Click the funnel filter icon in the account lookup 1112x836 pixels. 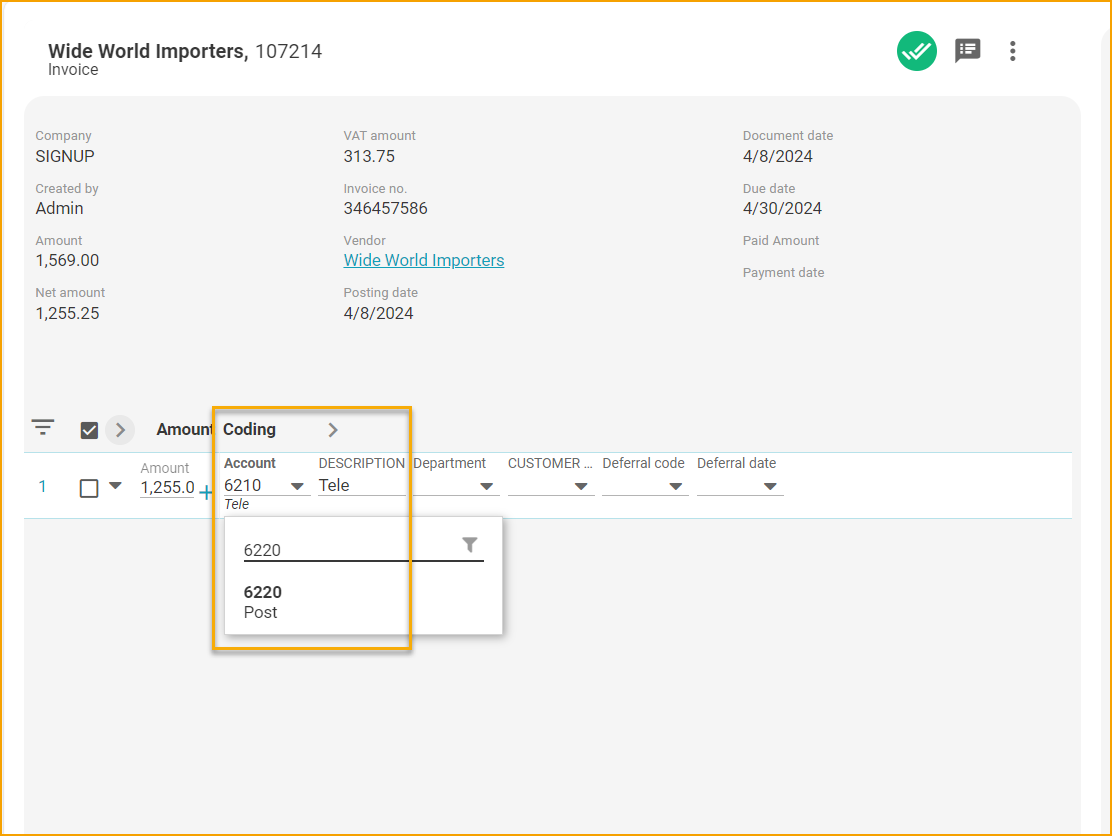[x=469, y=545]
